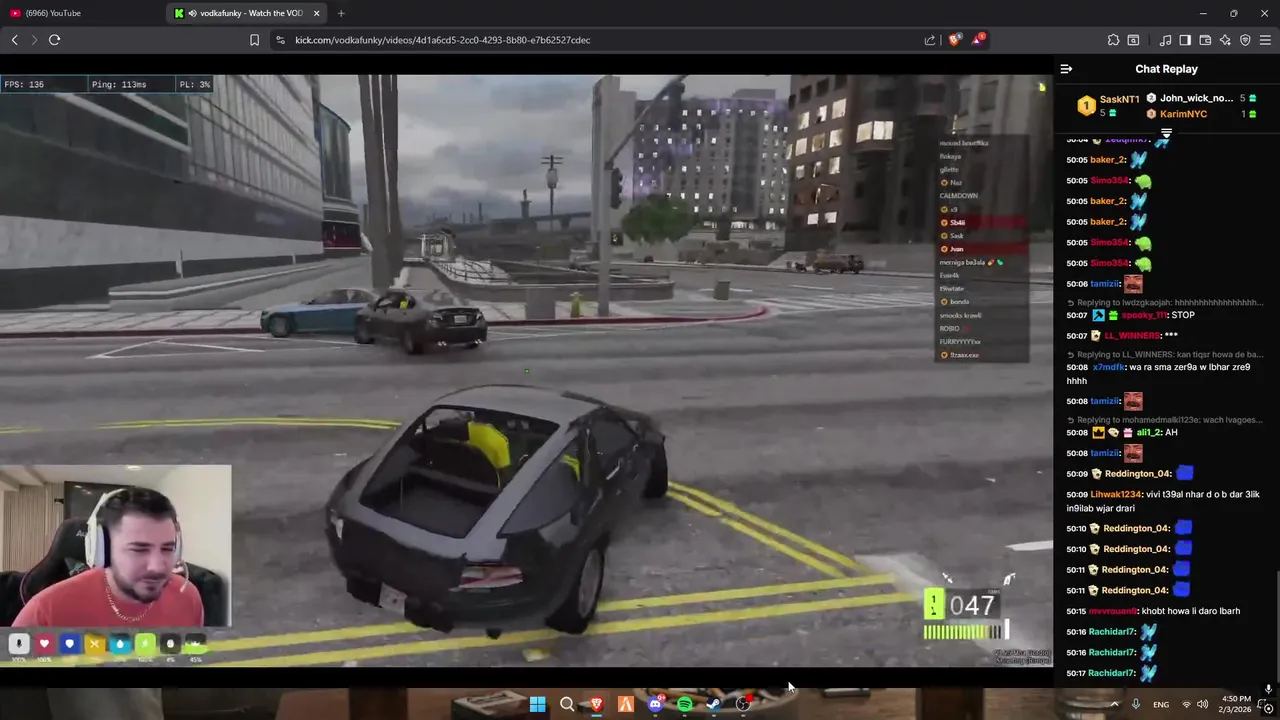This screenshot has width=1280, height=720.
Task: Switch the ENG input language
Action: (x=1161, y=704)
